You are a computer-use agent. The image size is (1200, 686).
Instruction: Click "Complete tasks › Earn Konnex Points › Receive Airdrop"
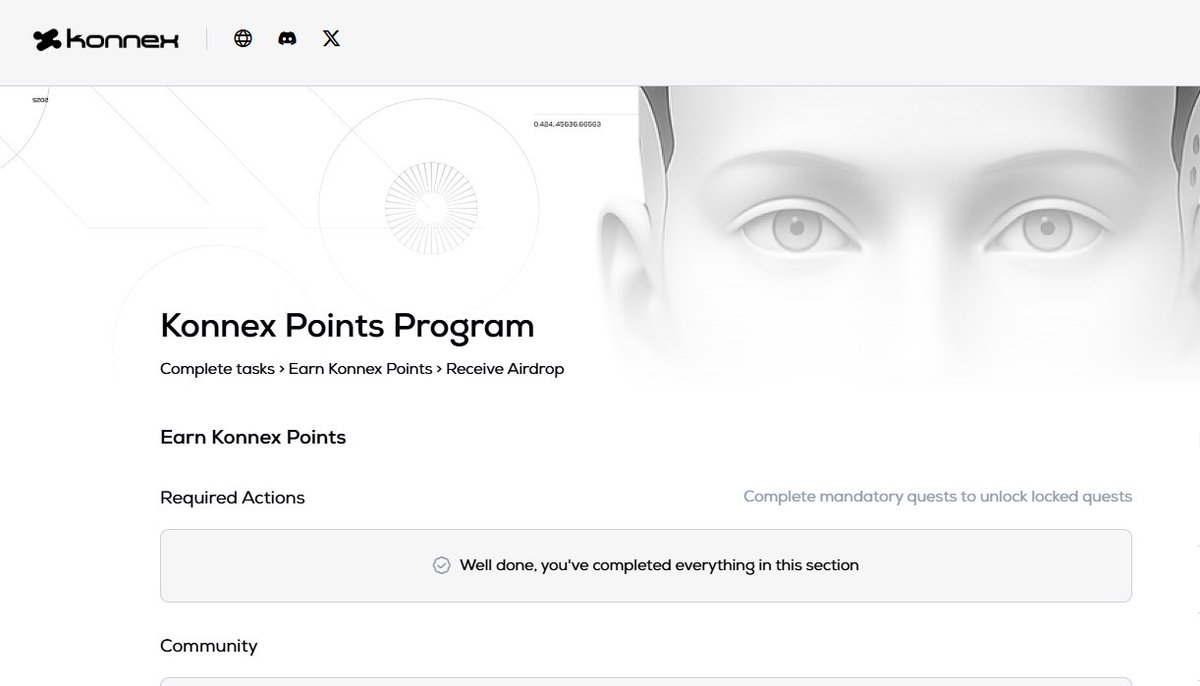click(x=362, y=369)
